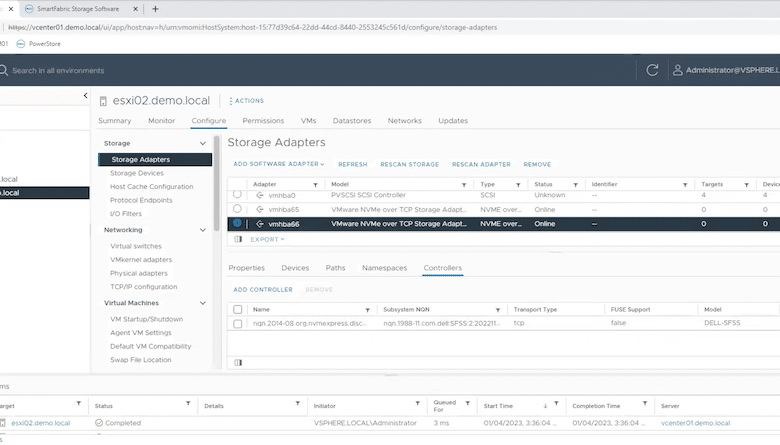Click the global refresh icon in header
This screenshot has width=780, height=445.
click(652, 70)
